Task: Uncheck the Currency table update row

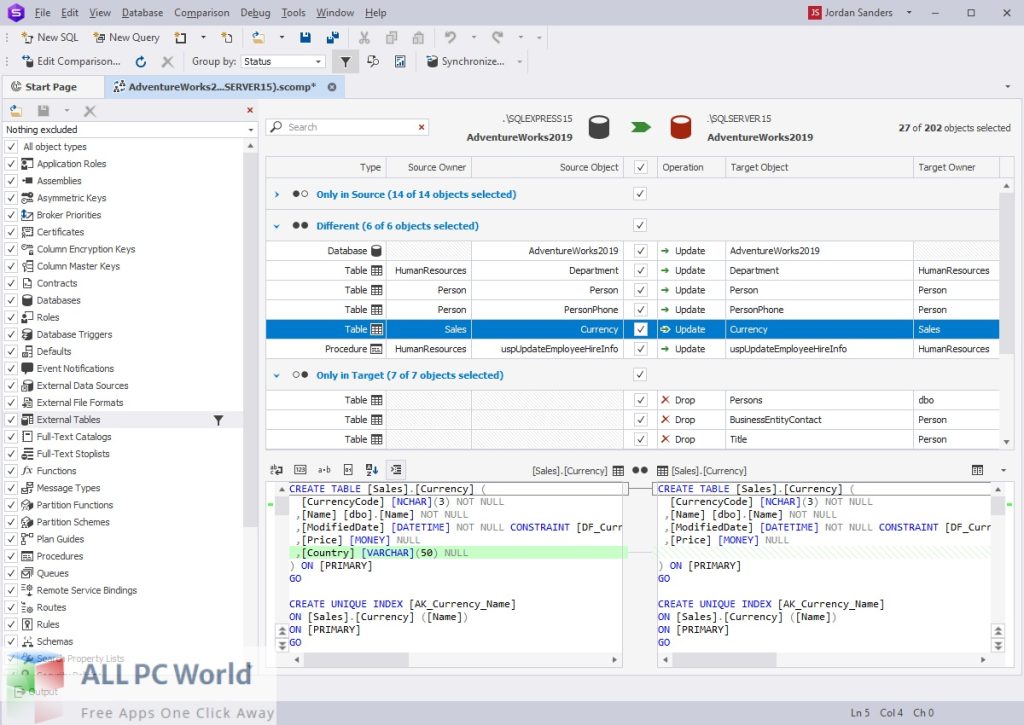Action: (x=641, y=329)
